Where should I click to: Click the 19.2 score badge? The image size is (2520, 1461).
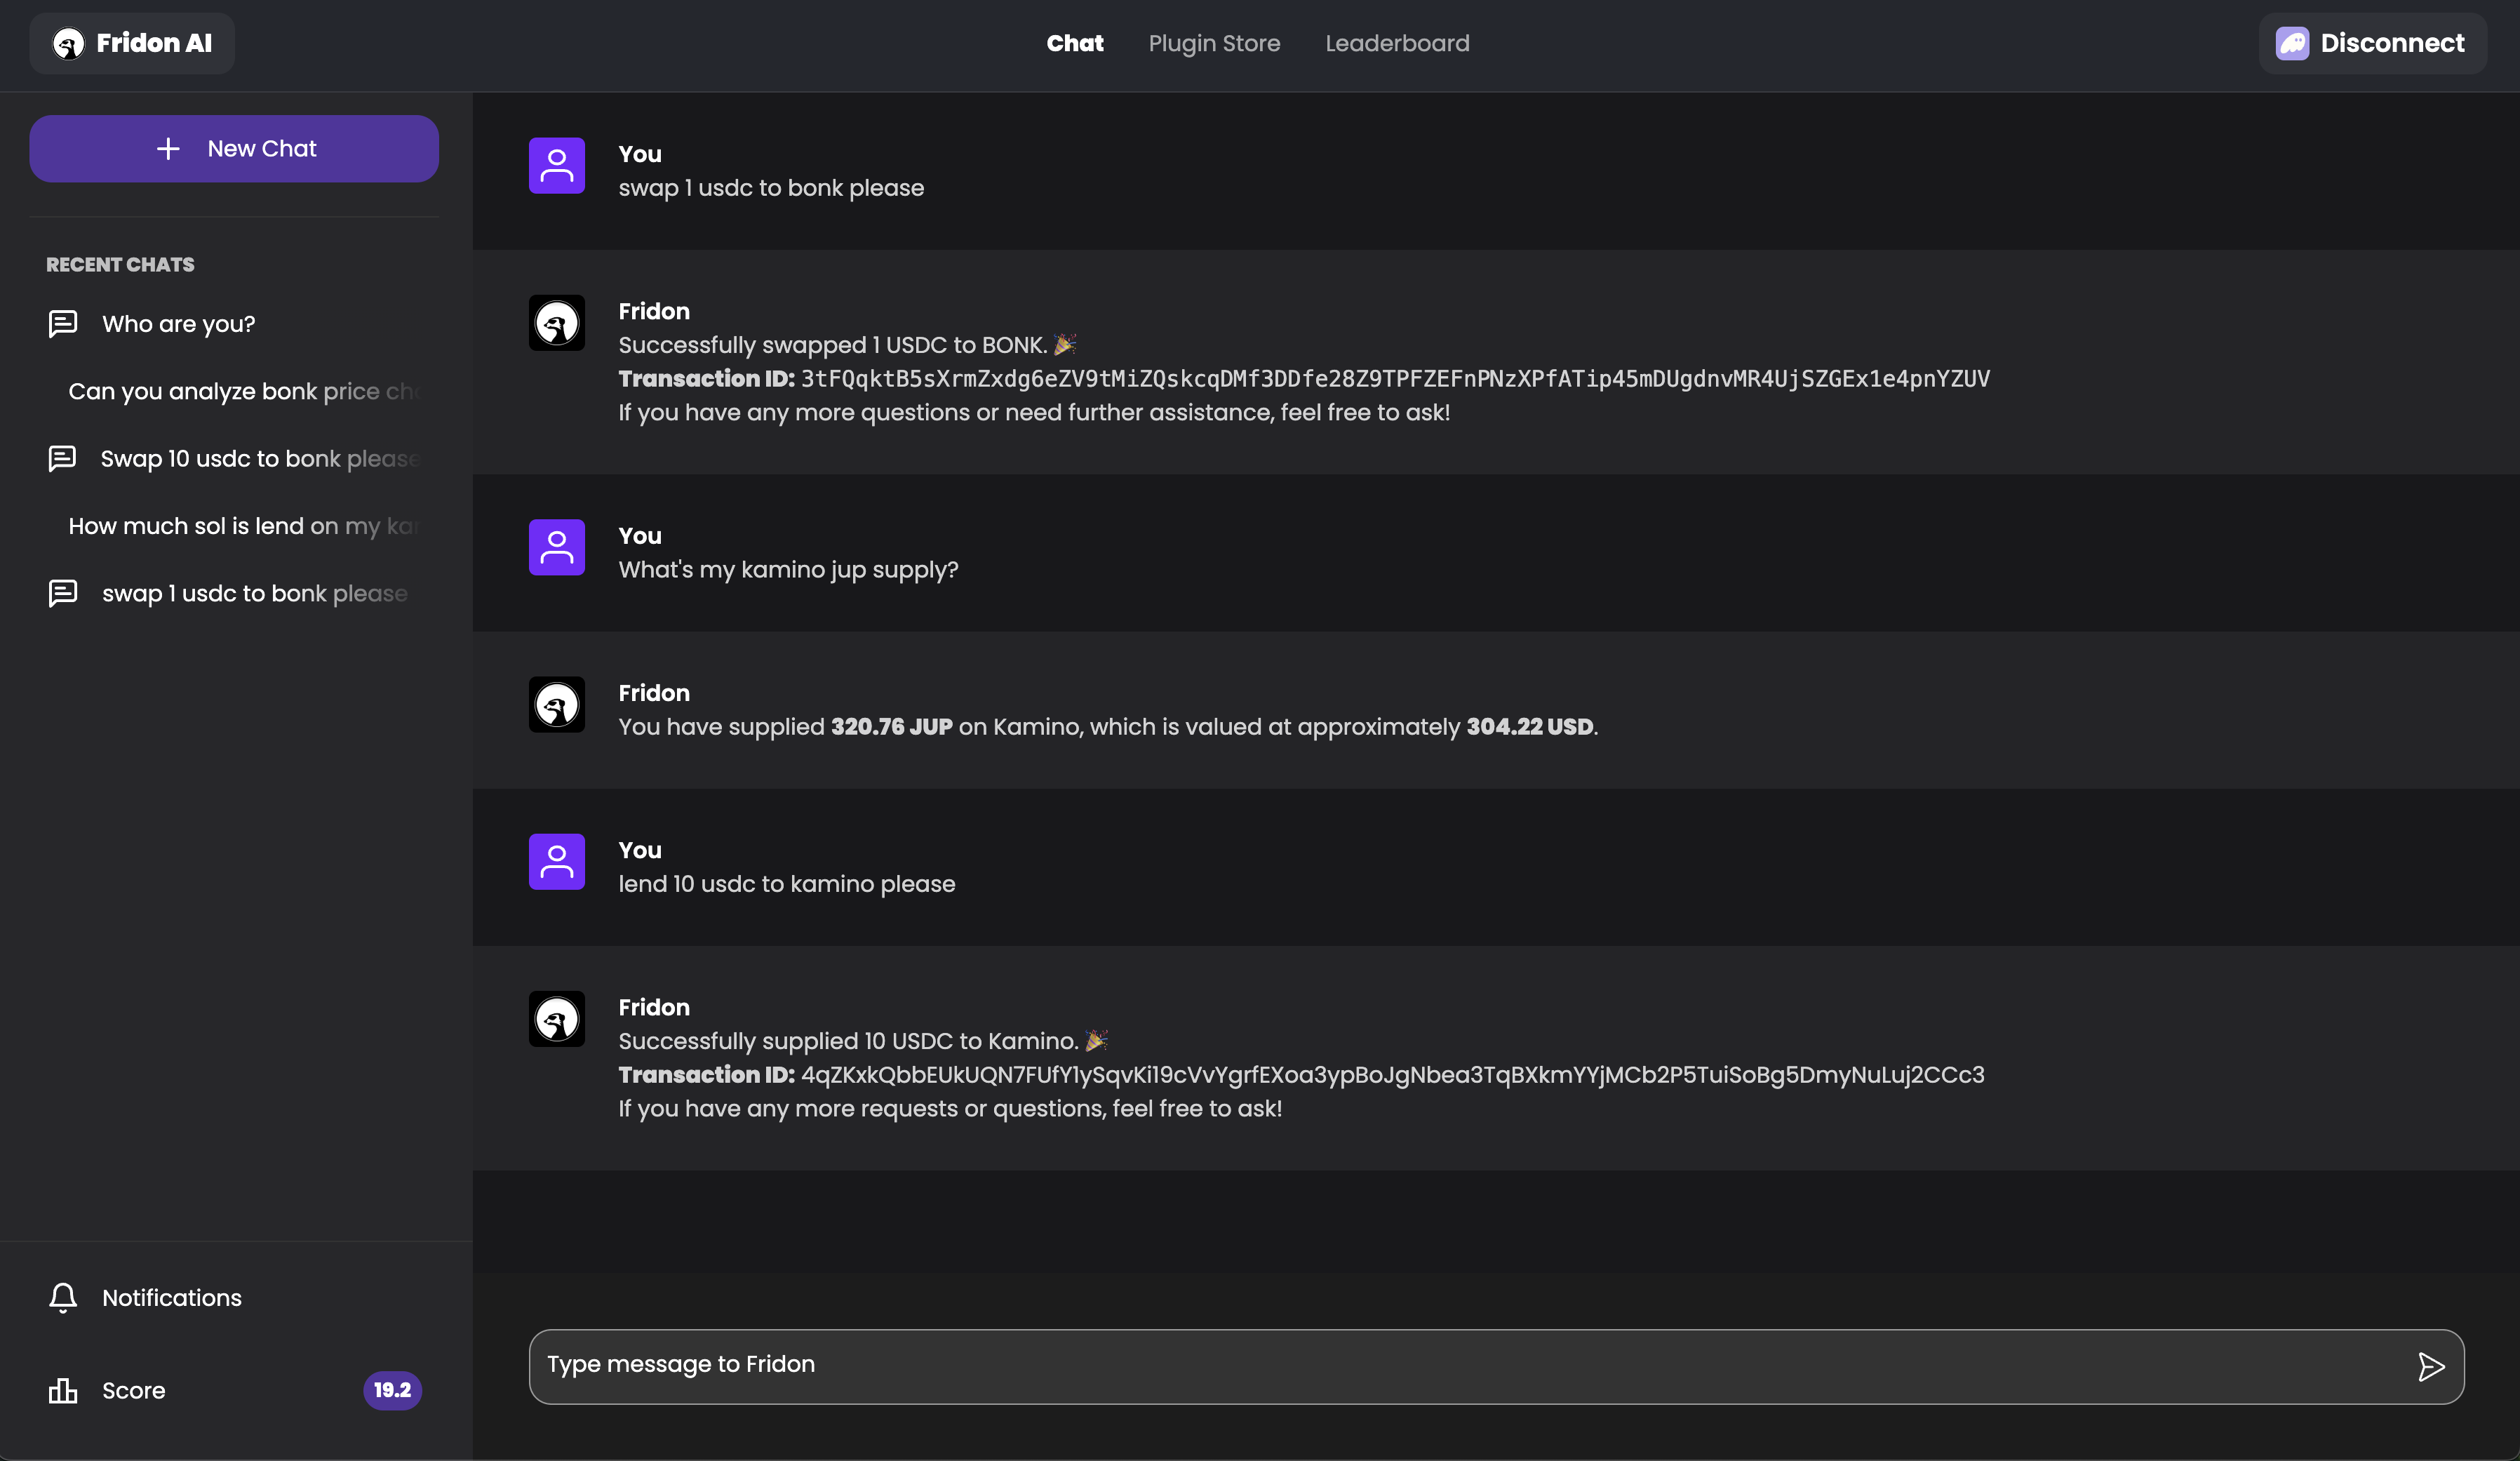(392, 1390)
